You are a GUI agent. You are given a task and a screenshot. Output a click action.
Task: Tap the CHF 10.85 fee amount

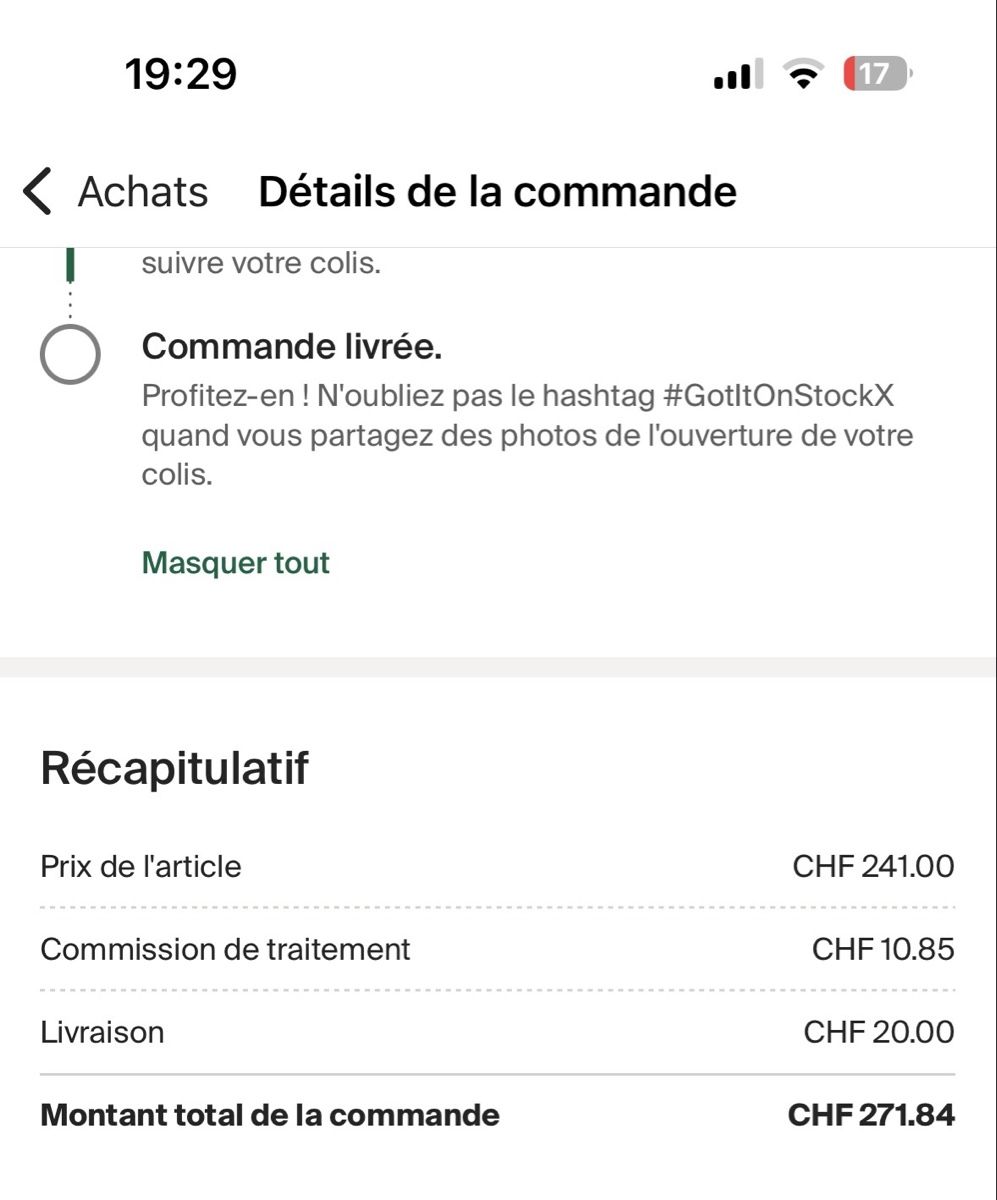click(x=883, y=949)
